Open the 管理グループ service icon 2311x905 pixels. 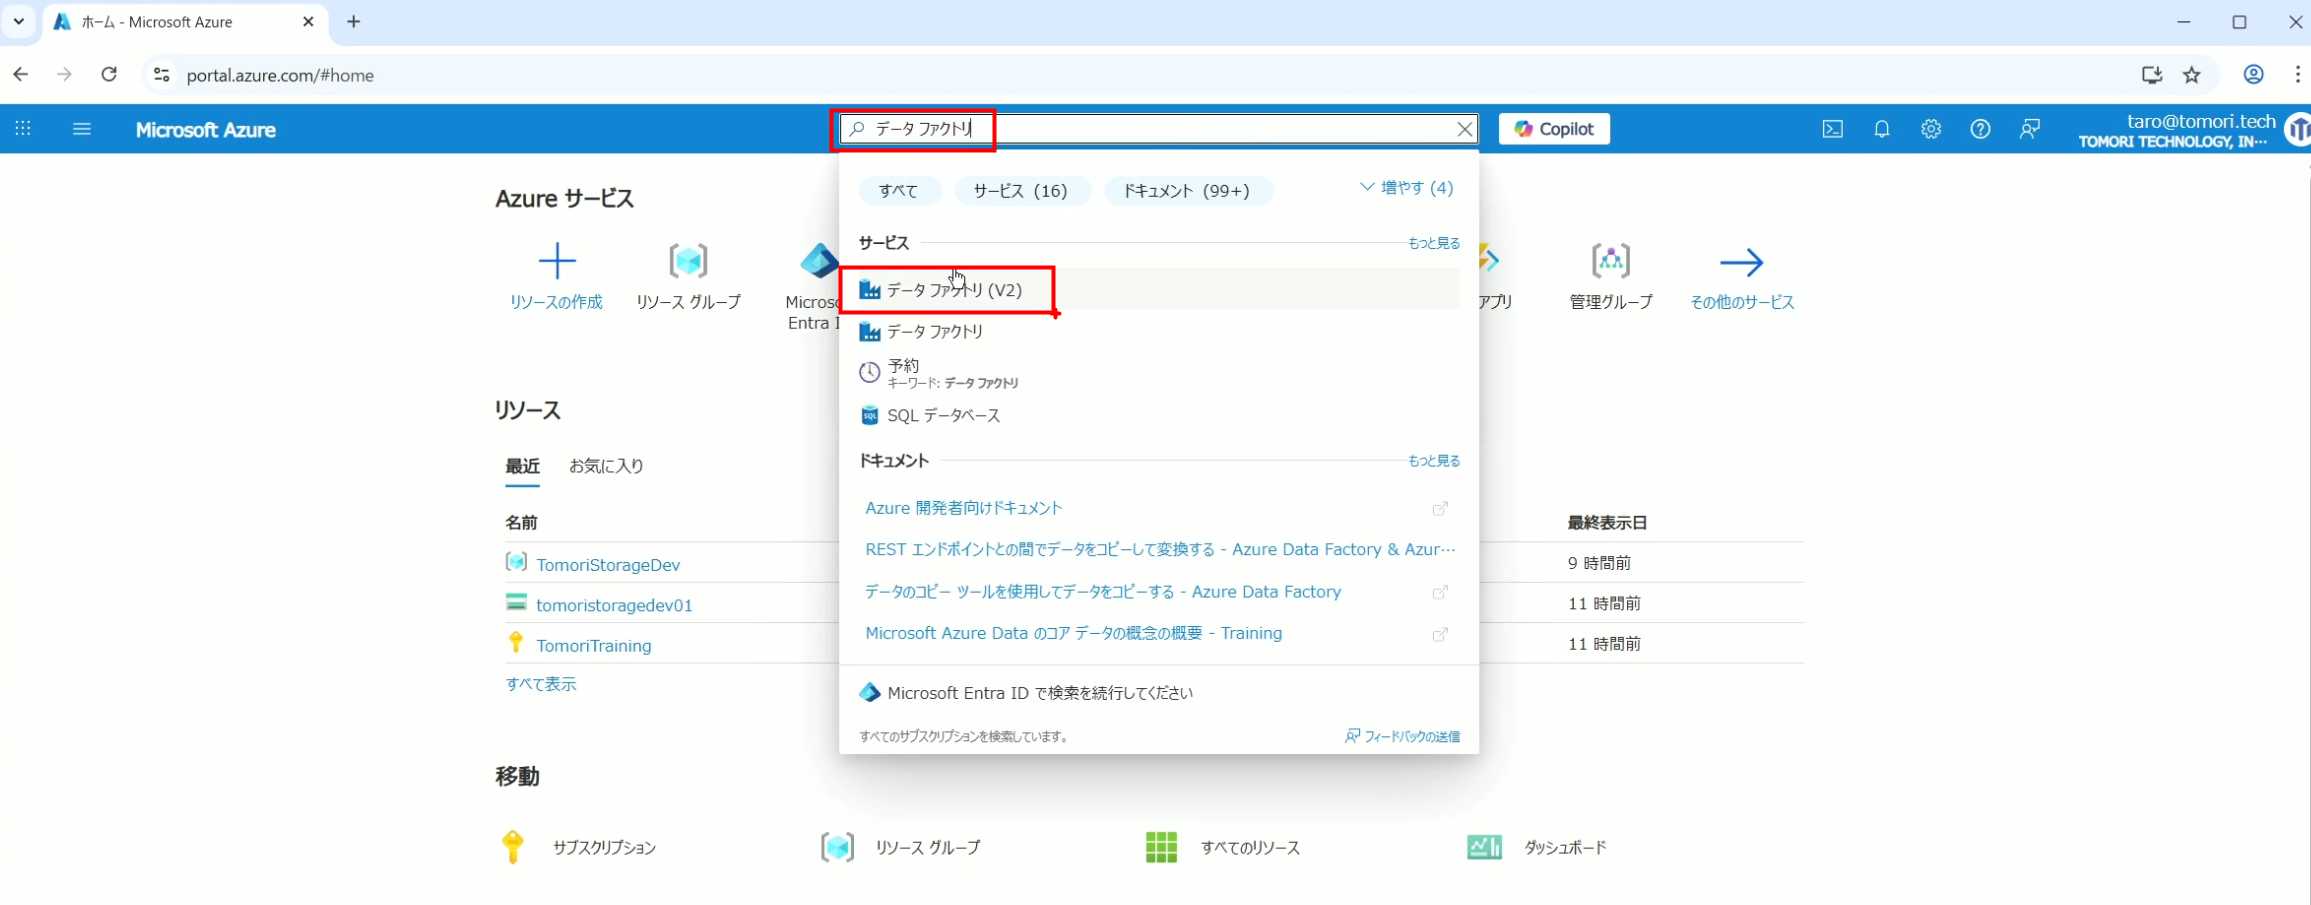tap(1610, 262)
